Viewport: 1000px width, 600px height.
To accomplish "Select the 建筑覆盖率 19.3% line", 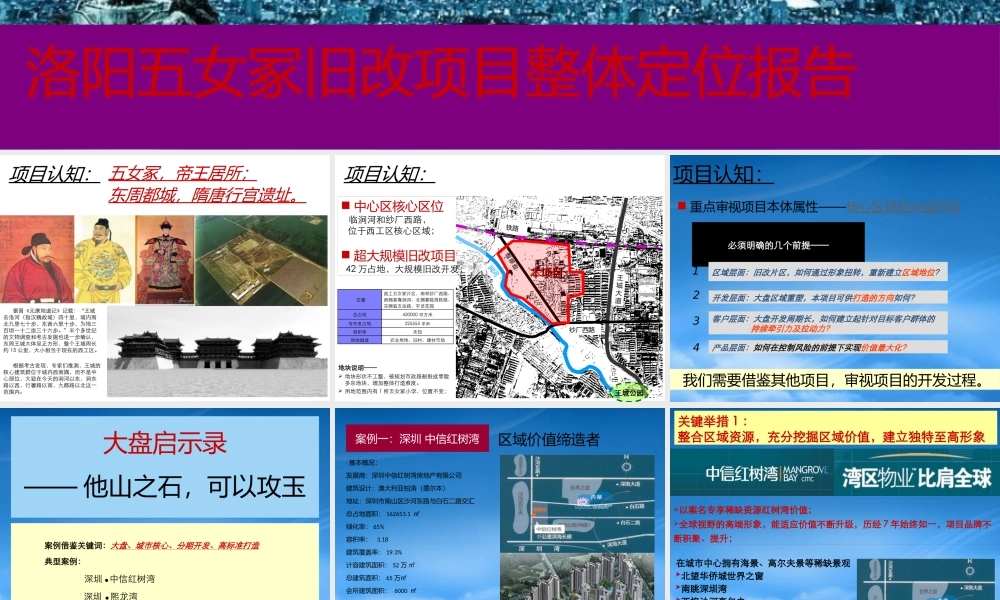I will 374,552.
